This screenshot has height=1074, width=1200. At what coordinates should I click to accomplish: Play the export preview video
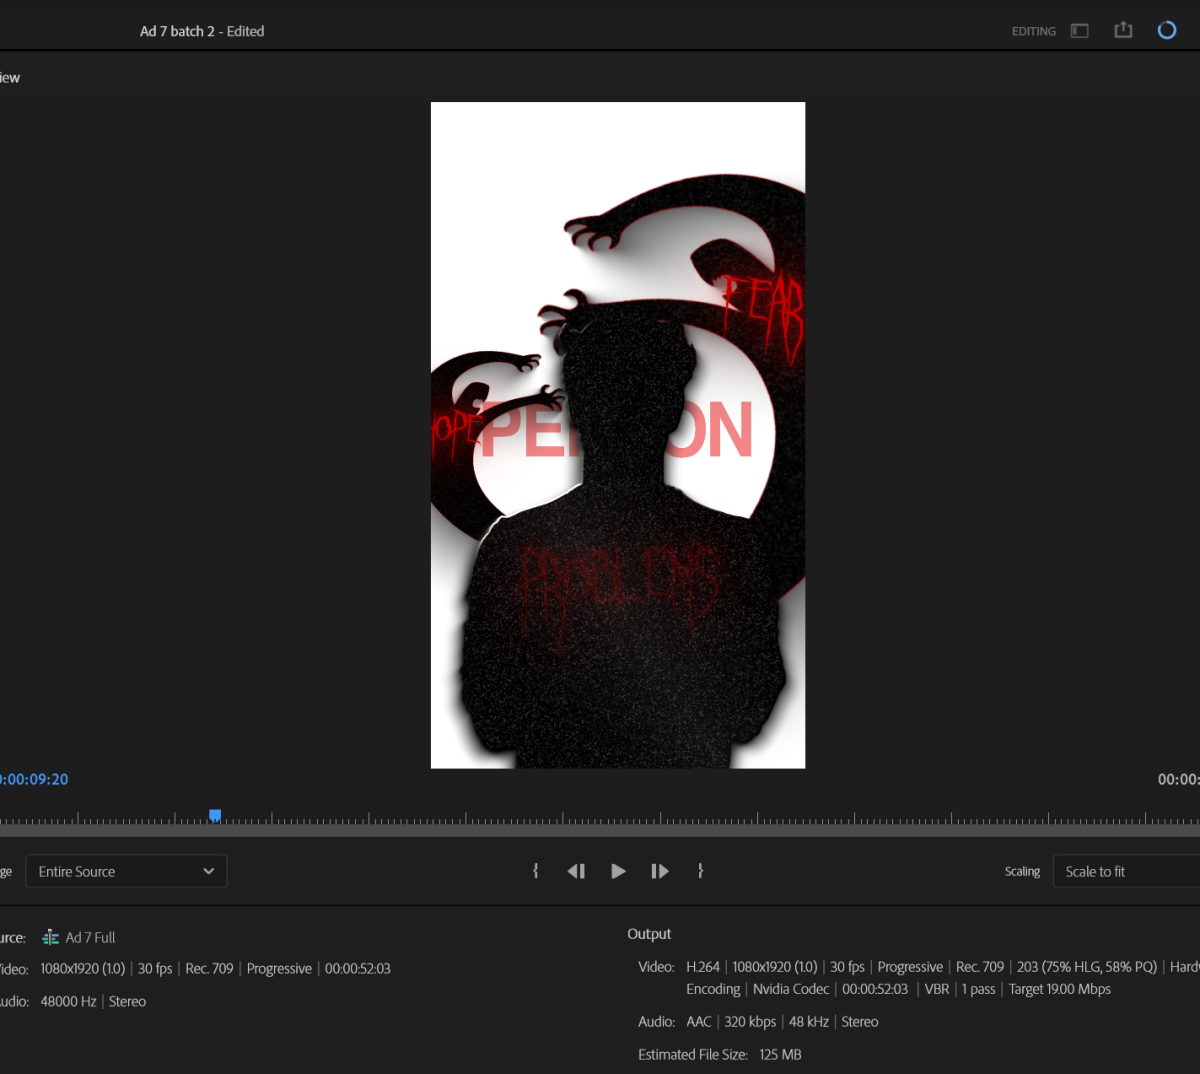click(x=618, y=871)
